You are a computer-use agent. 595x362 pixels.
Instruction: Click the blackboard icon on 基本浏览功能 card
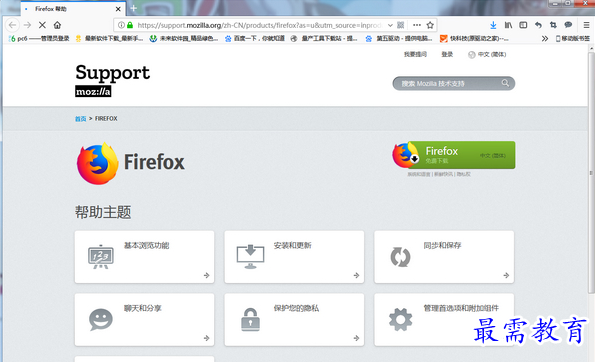tap(101, 257)
